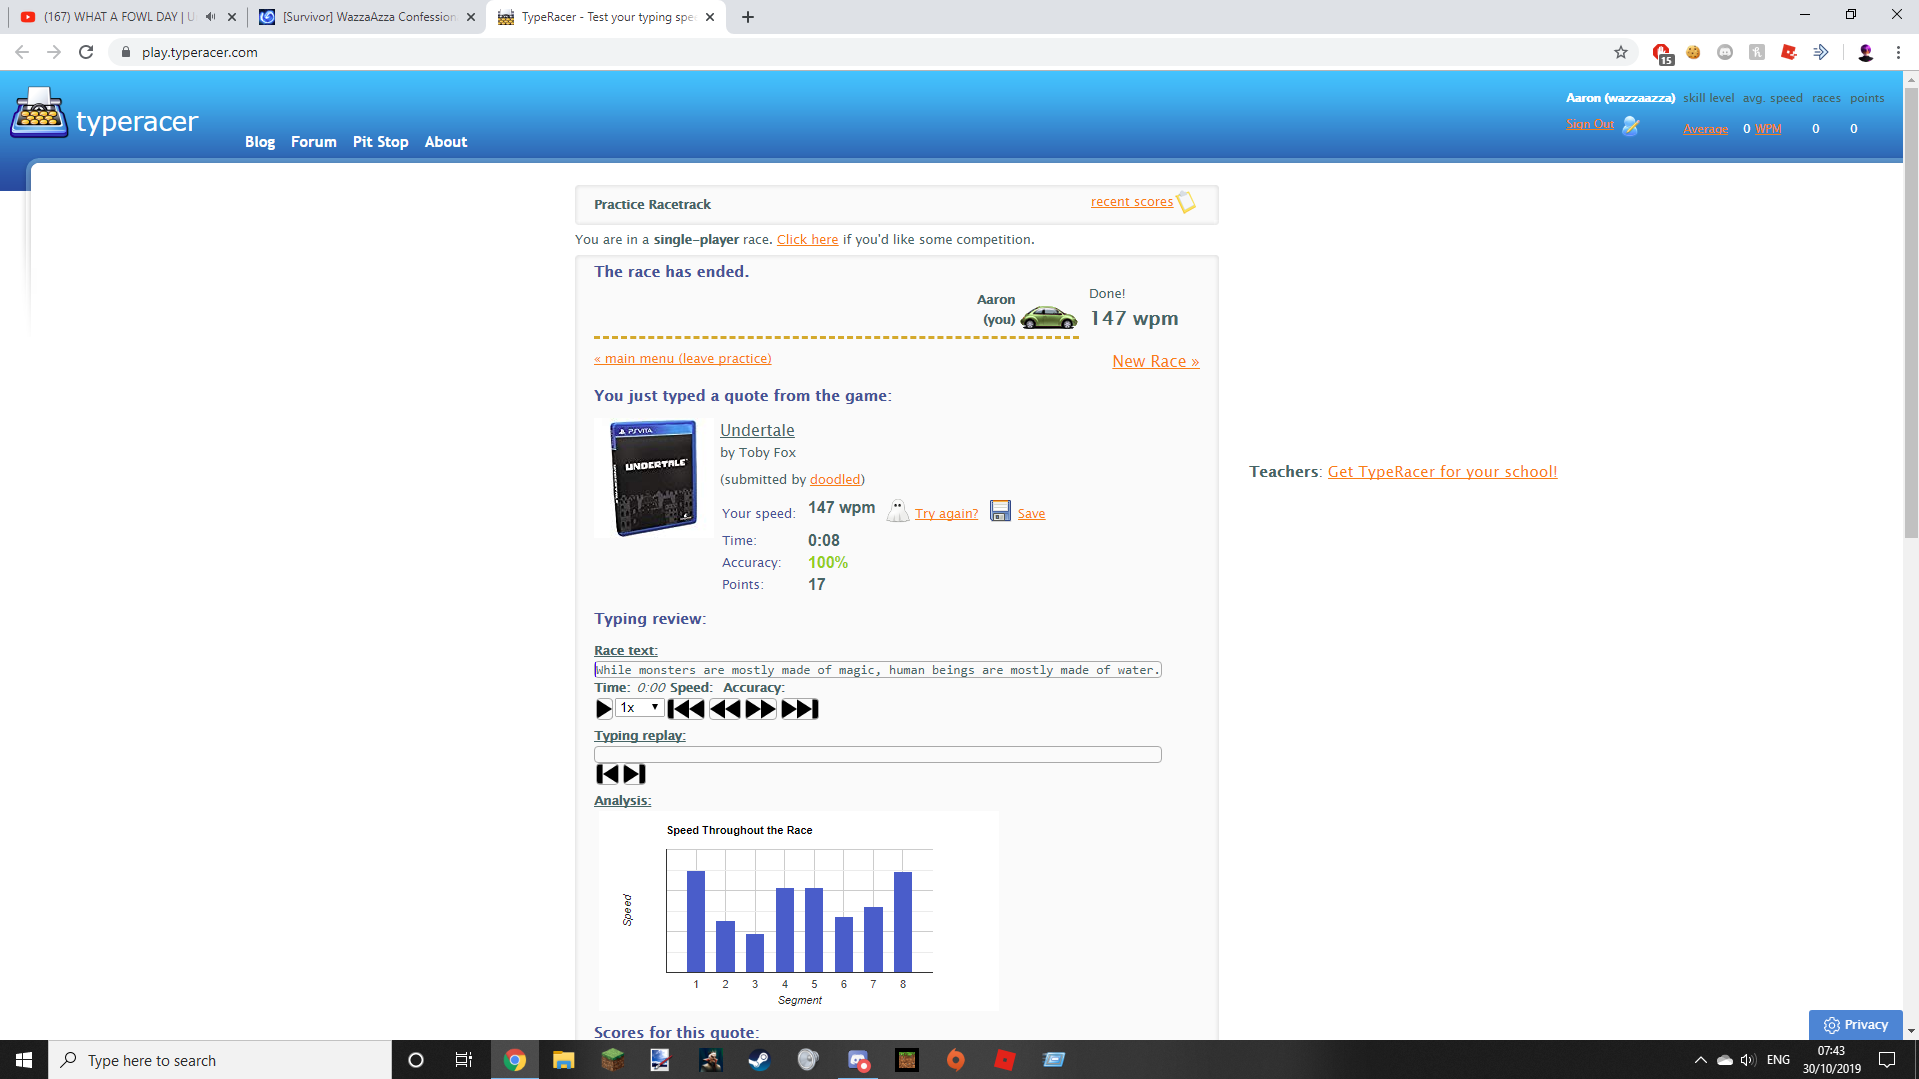Click the Average skill level link
The height and width of the screenshot is (1079, 1919).
1706,129
